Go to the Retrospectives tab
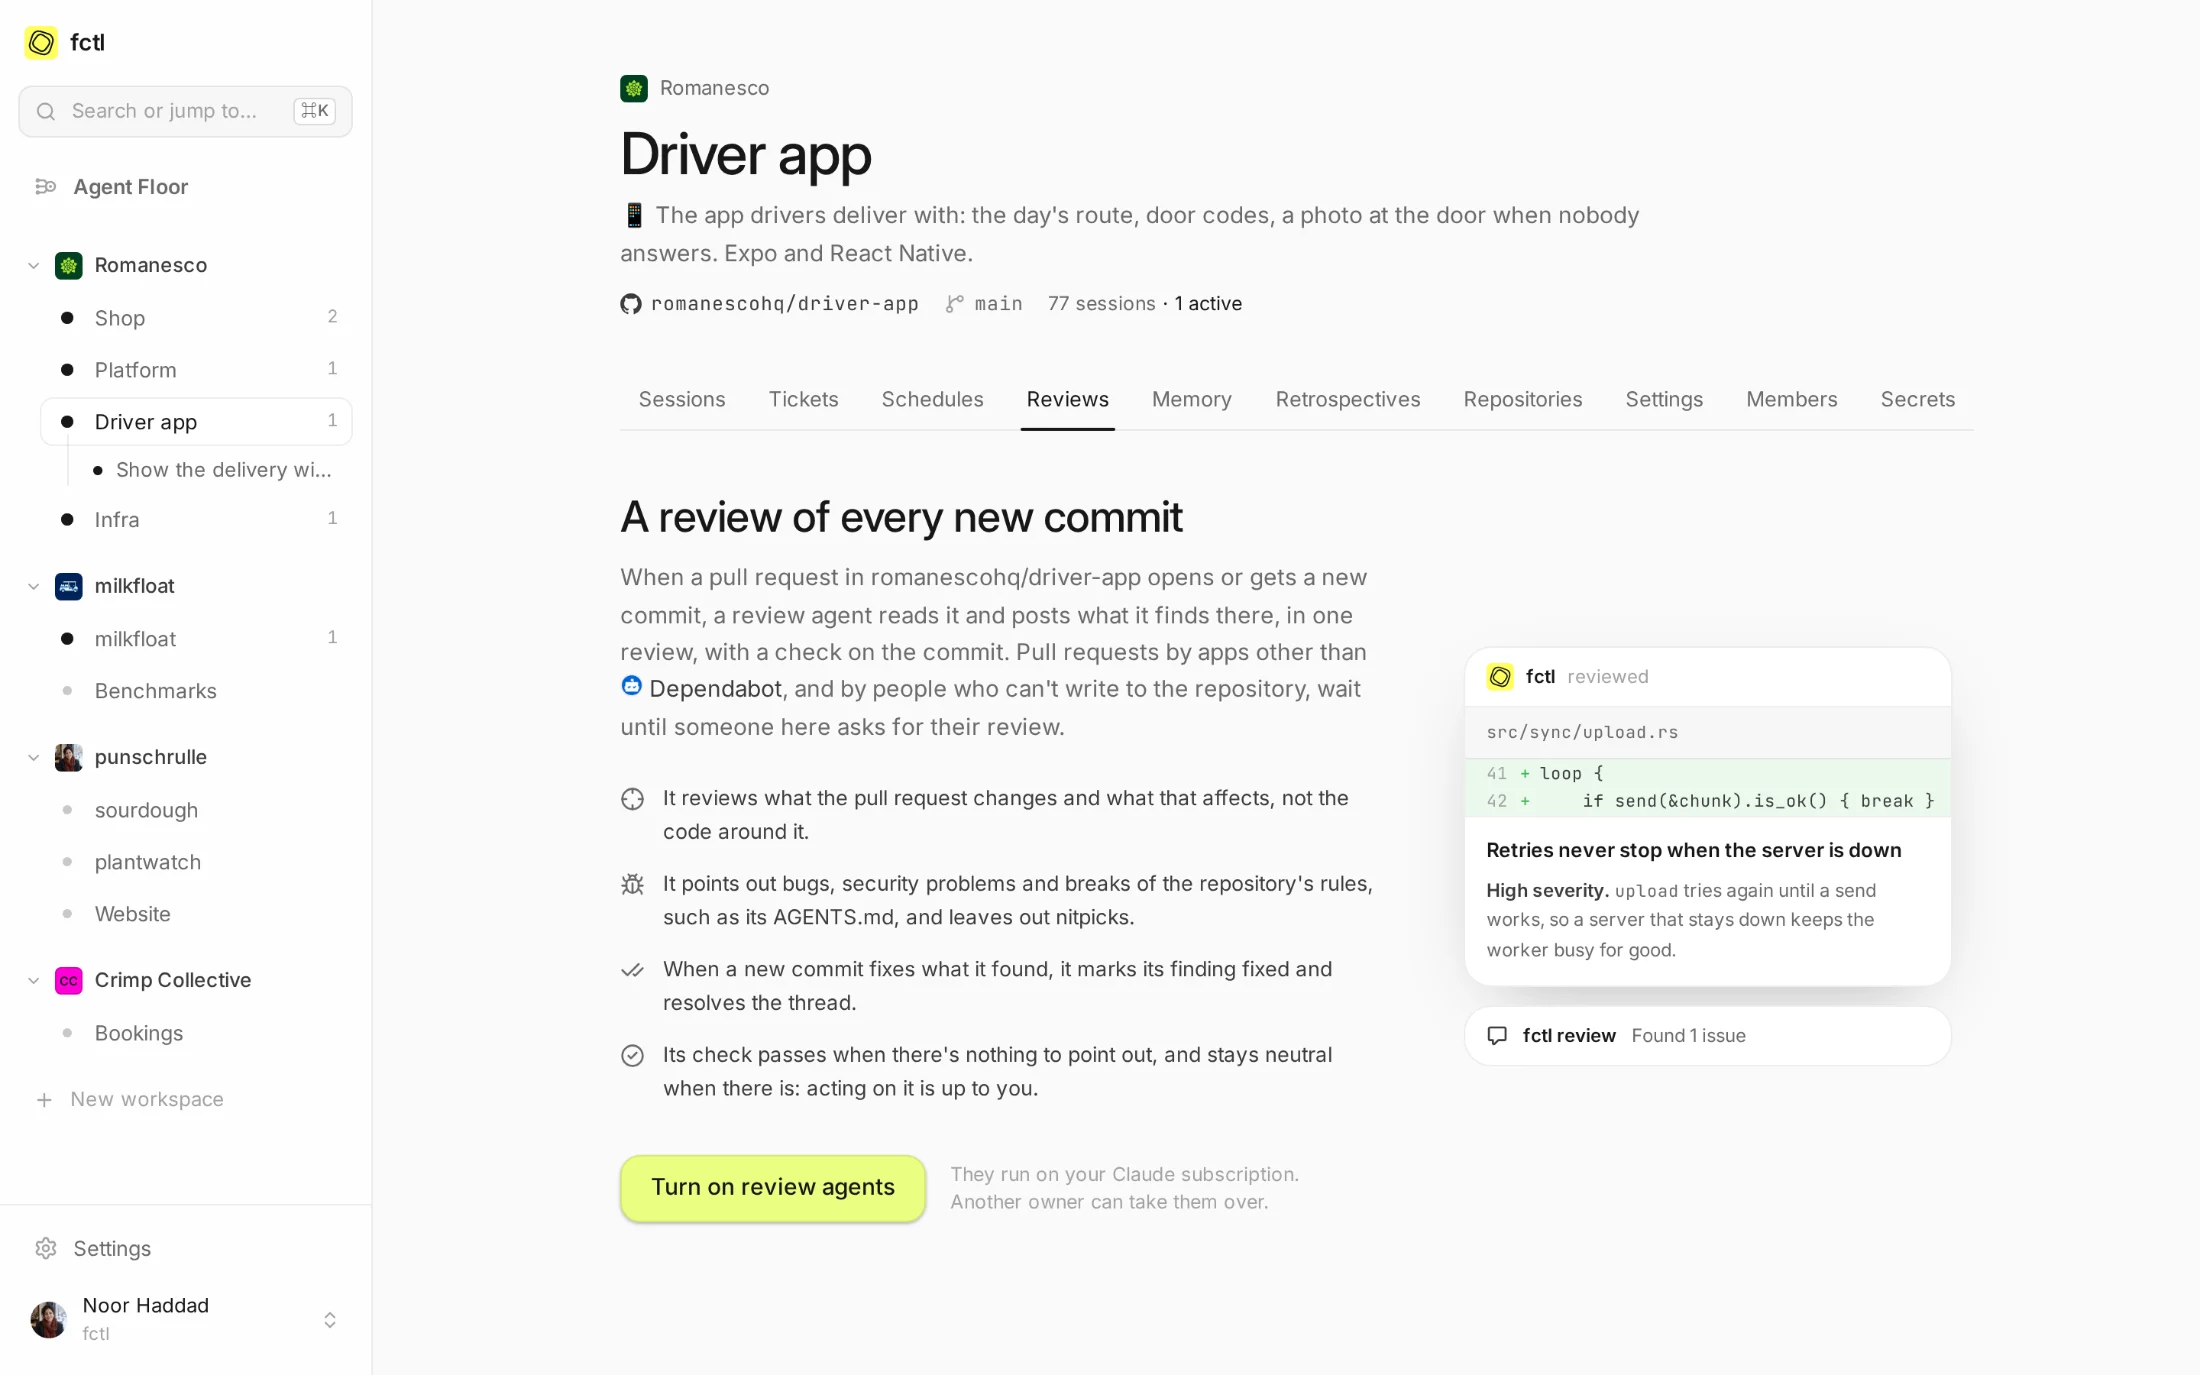The width and height of the screenshot is (2200, 1375). click(x=1347, y=399)
